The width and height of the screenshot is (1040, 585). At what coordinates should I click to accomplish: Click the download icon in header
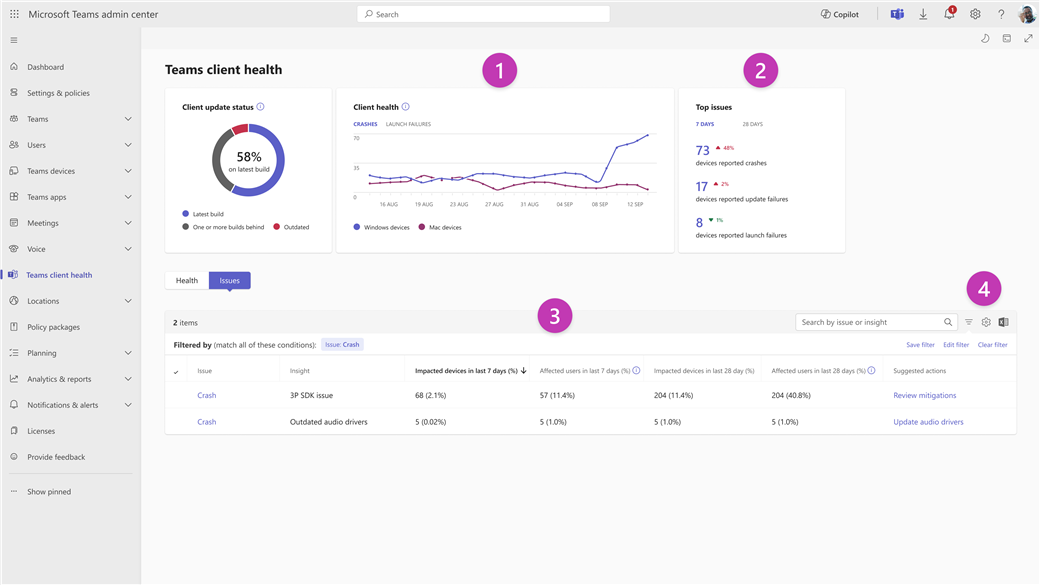pyautogui.click(x=923, y=14)
